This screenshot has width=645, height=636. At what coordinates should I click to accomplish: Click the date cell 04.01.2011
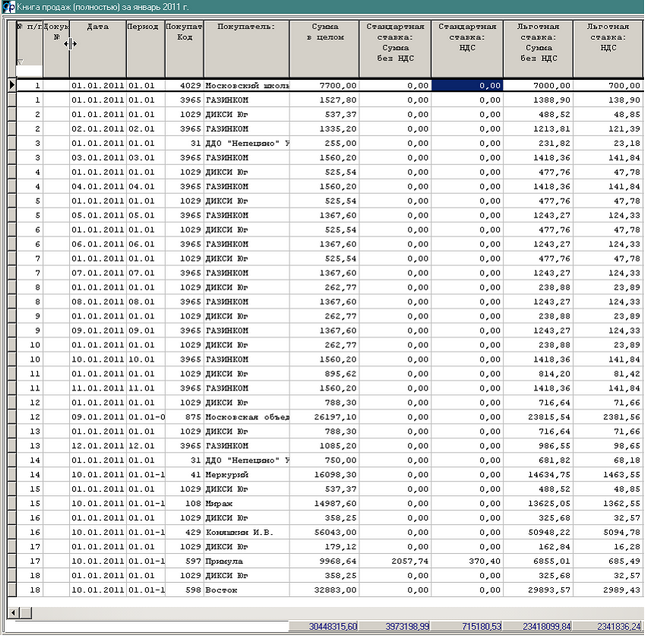[x=98, y=186]
